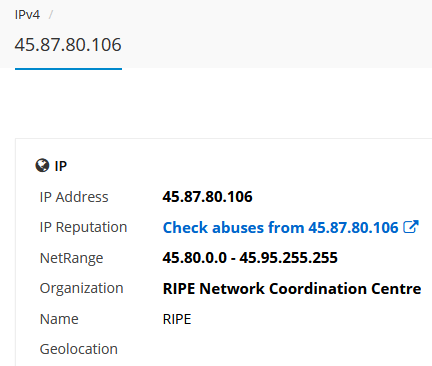Viewport: 432px width, 366px height.
Task: Select NetRange value 45.80.0.0 - 45.95.255.255
Action: 250,258
